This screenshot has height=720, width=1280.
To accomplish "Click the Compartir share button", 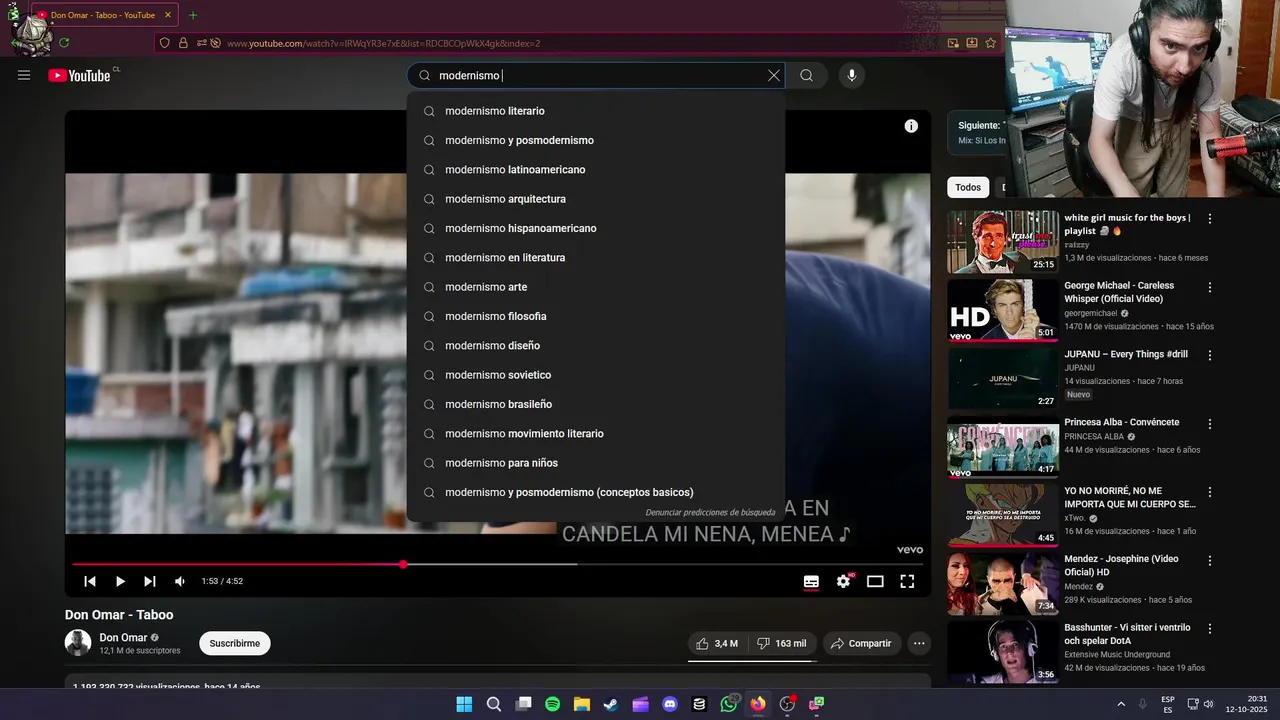I will point(860,643).
